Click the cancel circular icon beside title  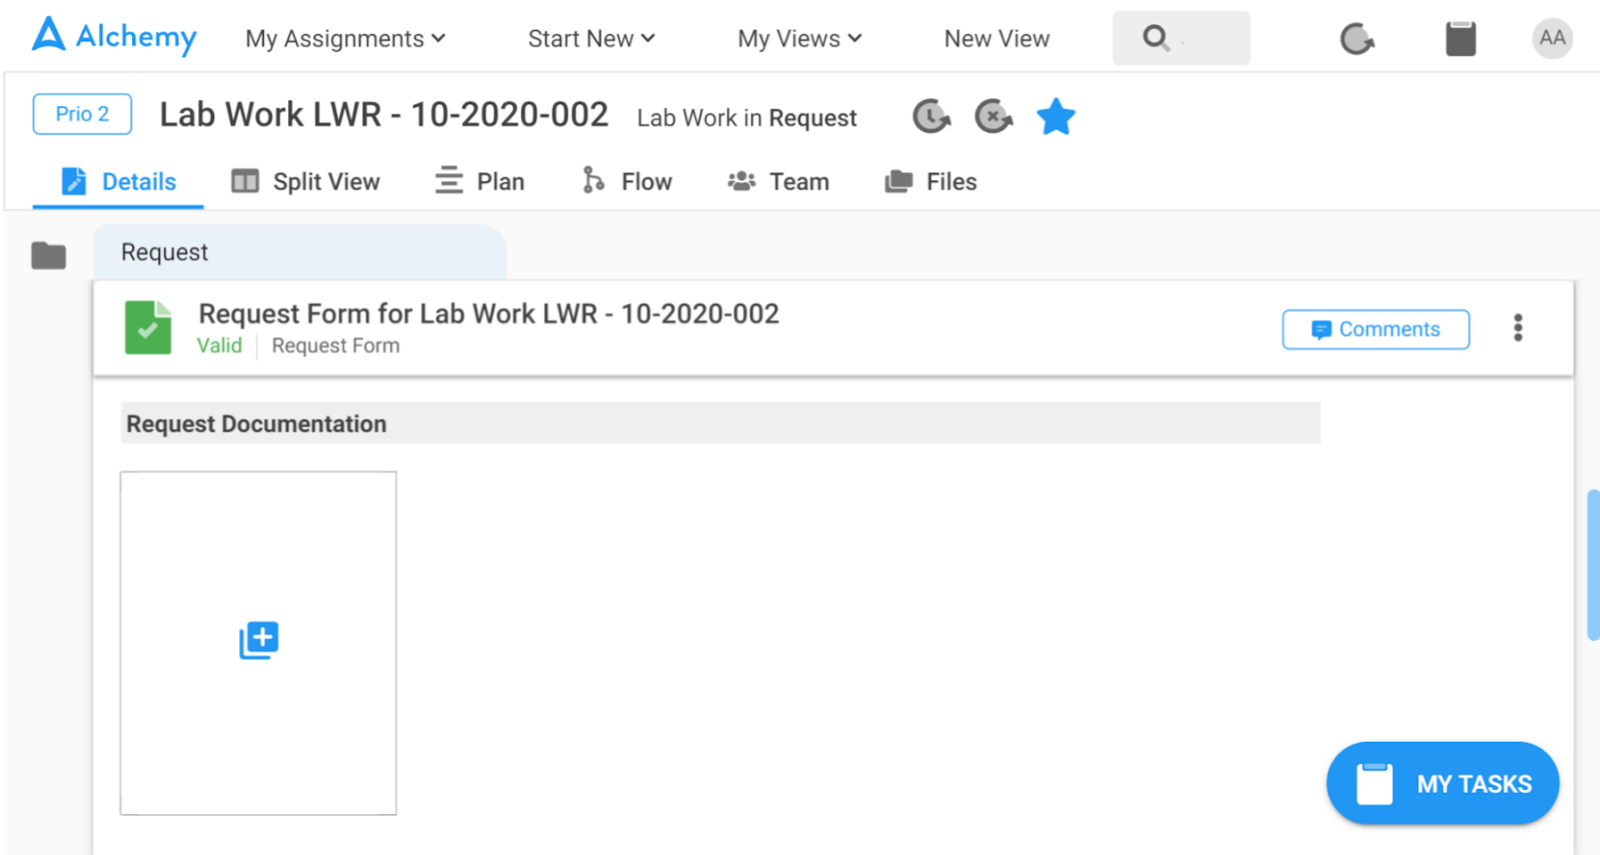[x=994, y=117]
